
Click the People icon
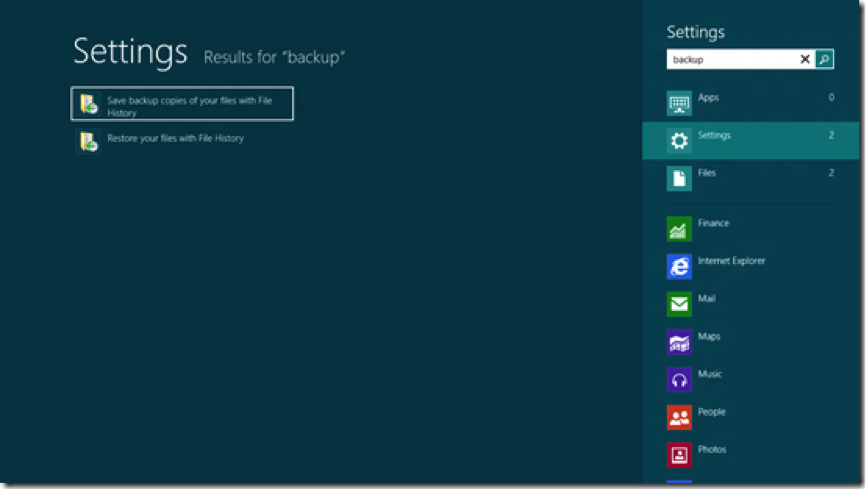point(679,417)
